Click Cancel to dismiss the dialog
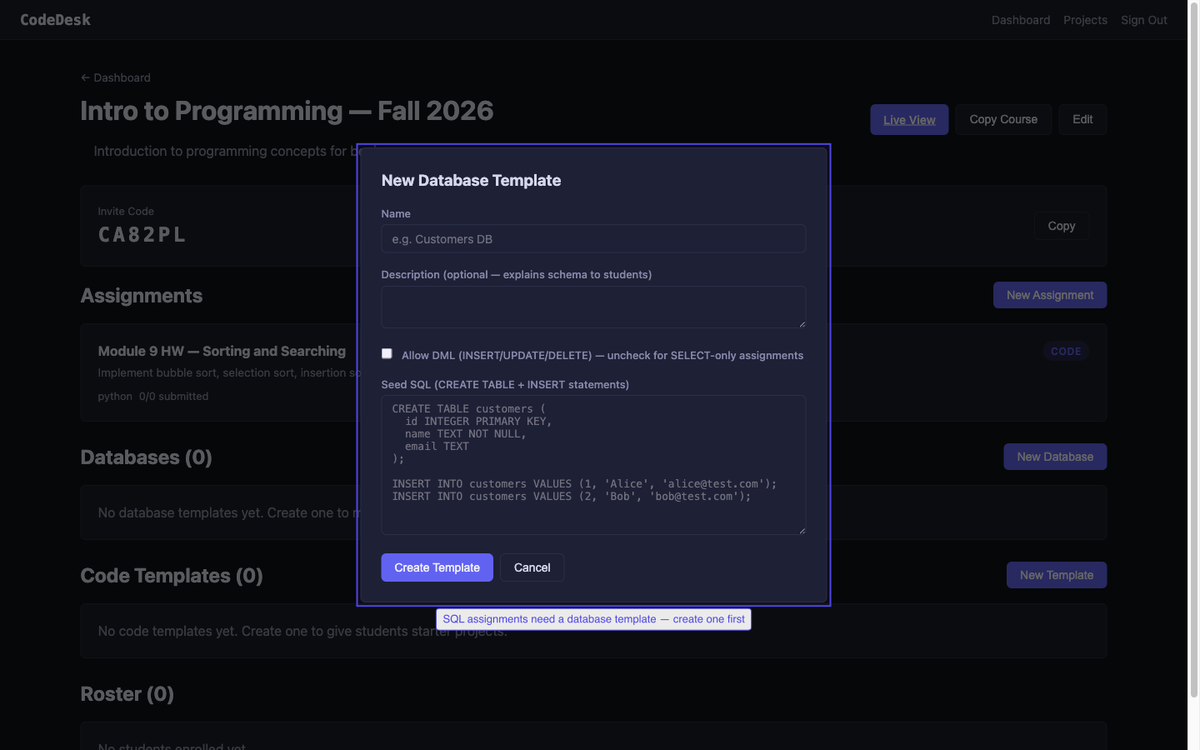The width and height of the screenshot is (1200, 750). (x=532, y=567)
